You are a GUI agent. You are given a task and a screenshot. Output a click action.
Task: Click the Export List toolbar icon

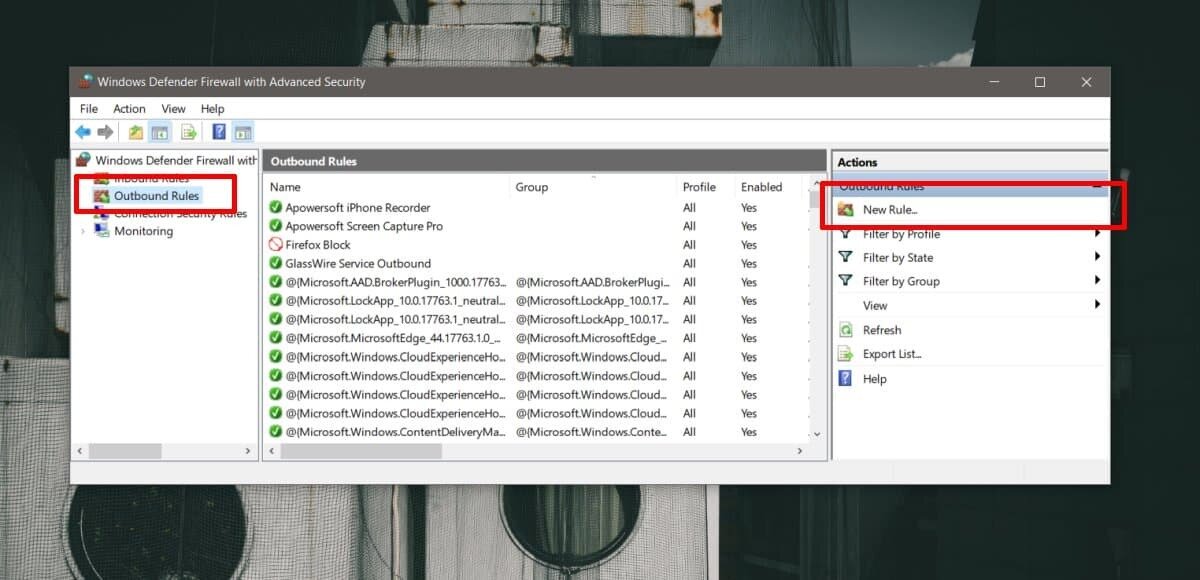(187, 132)
